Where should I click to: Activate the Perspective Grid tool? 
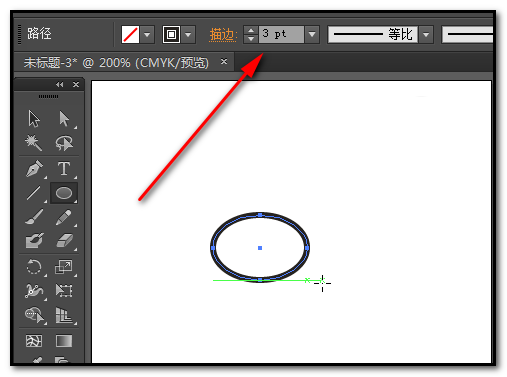click(x=64, y=315)
